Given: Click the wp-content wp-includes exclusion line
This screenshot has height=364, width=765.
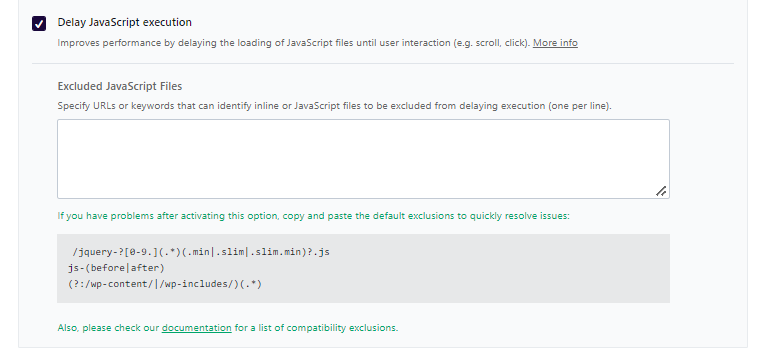Looking at the screenshot, I should 165,283.
